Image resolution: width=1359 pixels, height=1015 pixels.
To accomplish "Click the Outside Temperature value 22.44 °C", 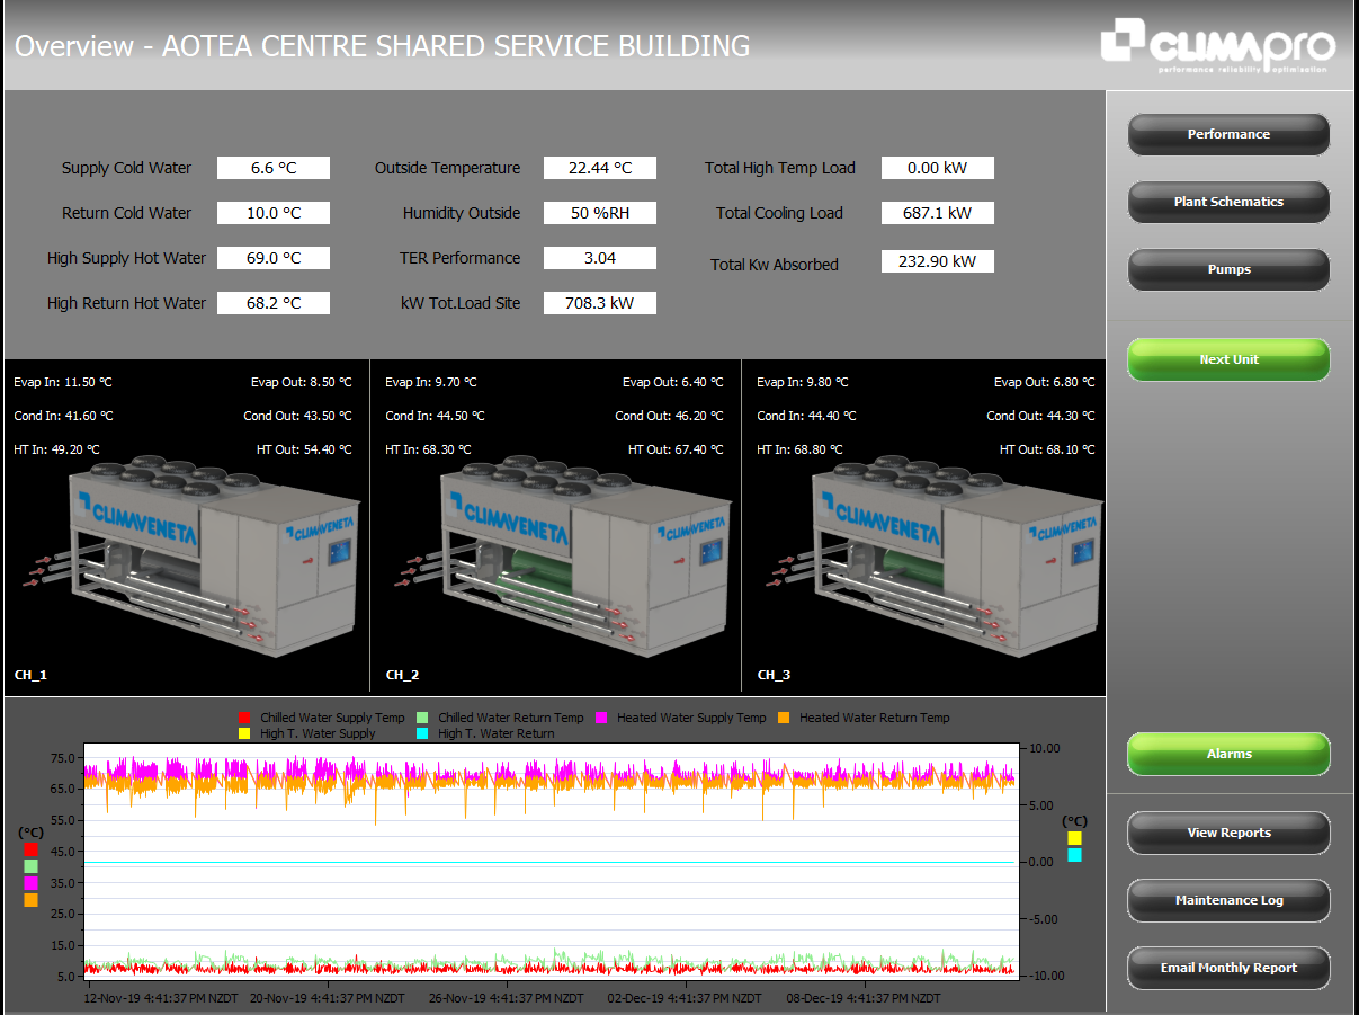I will click(600, 168).
